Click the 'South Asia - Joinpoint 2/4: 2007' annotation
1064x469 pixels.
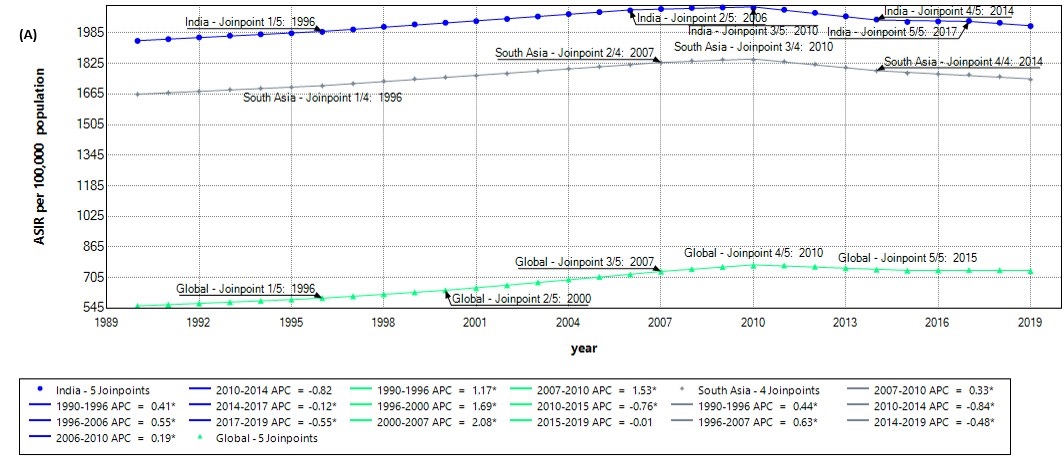[574, 53]
